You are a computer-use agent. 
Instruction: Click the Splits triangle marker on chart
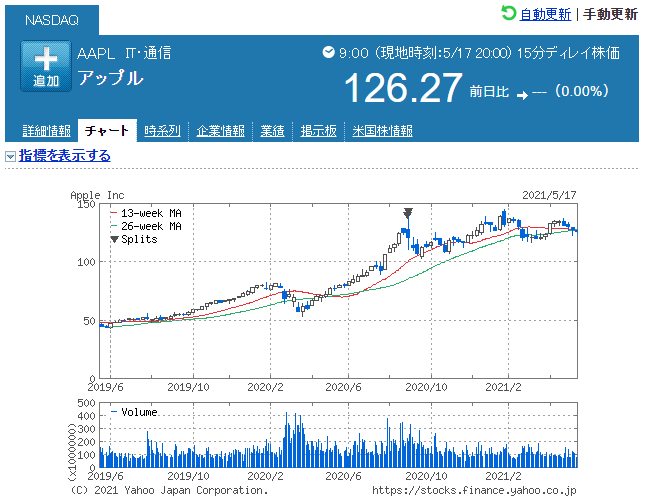tap(408, 213)
